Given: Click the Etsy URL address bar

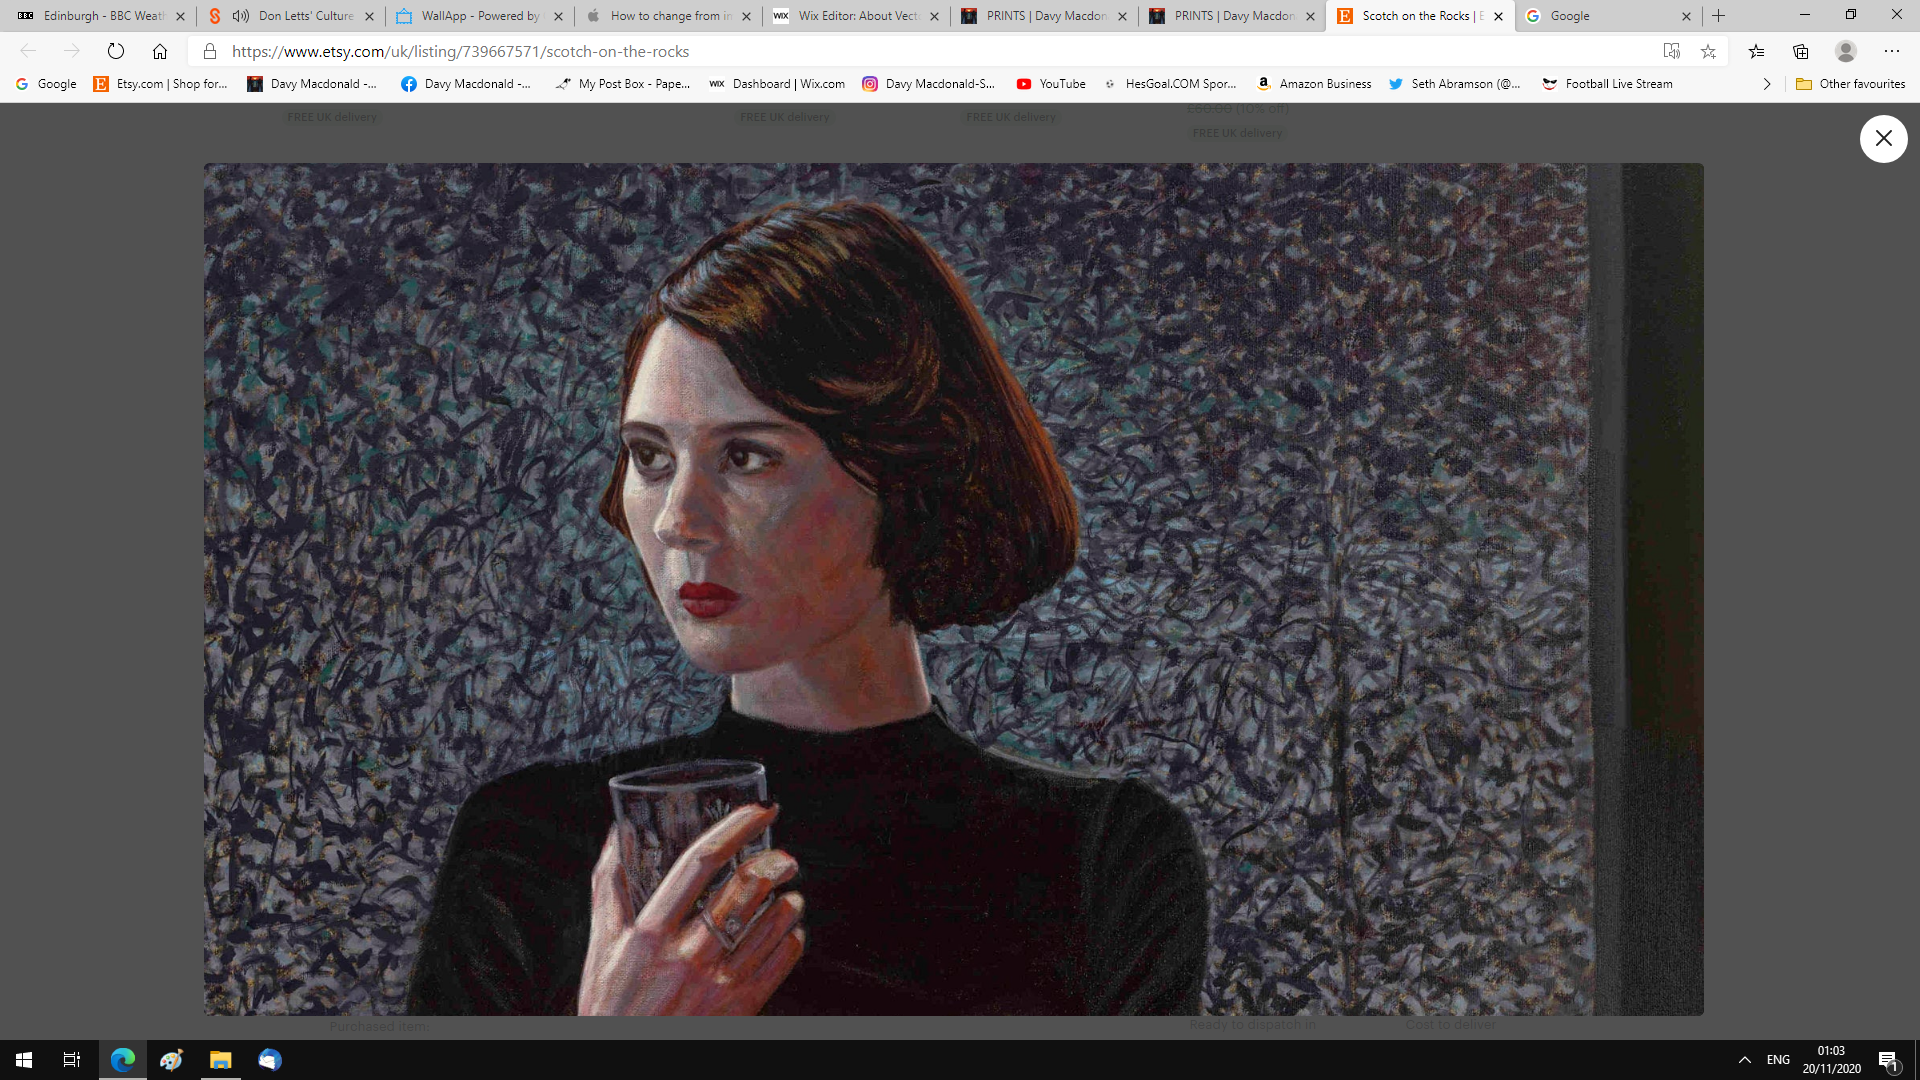Looking at the screenshot, I should 700,51.
